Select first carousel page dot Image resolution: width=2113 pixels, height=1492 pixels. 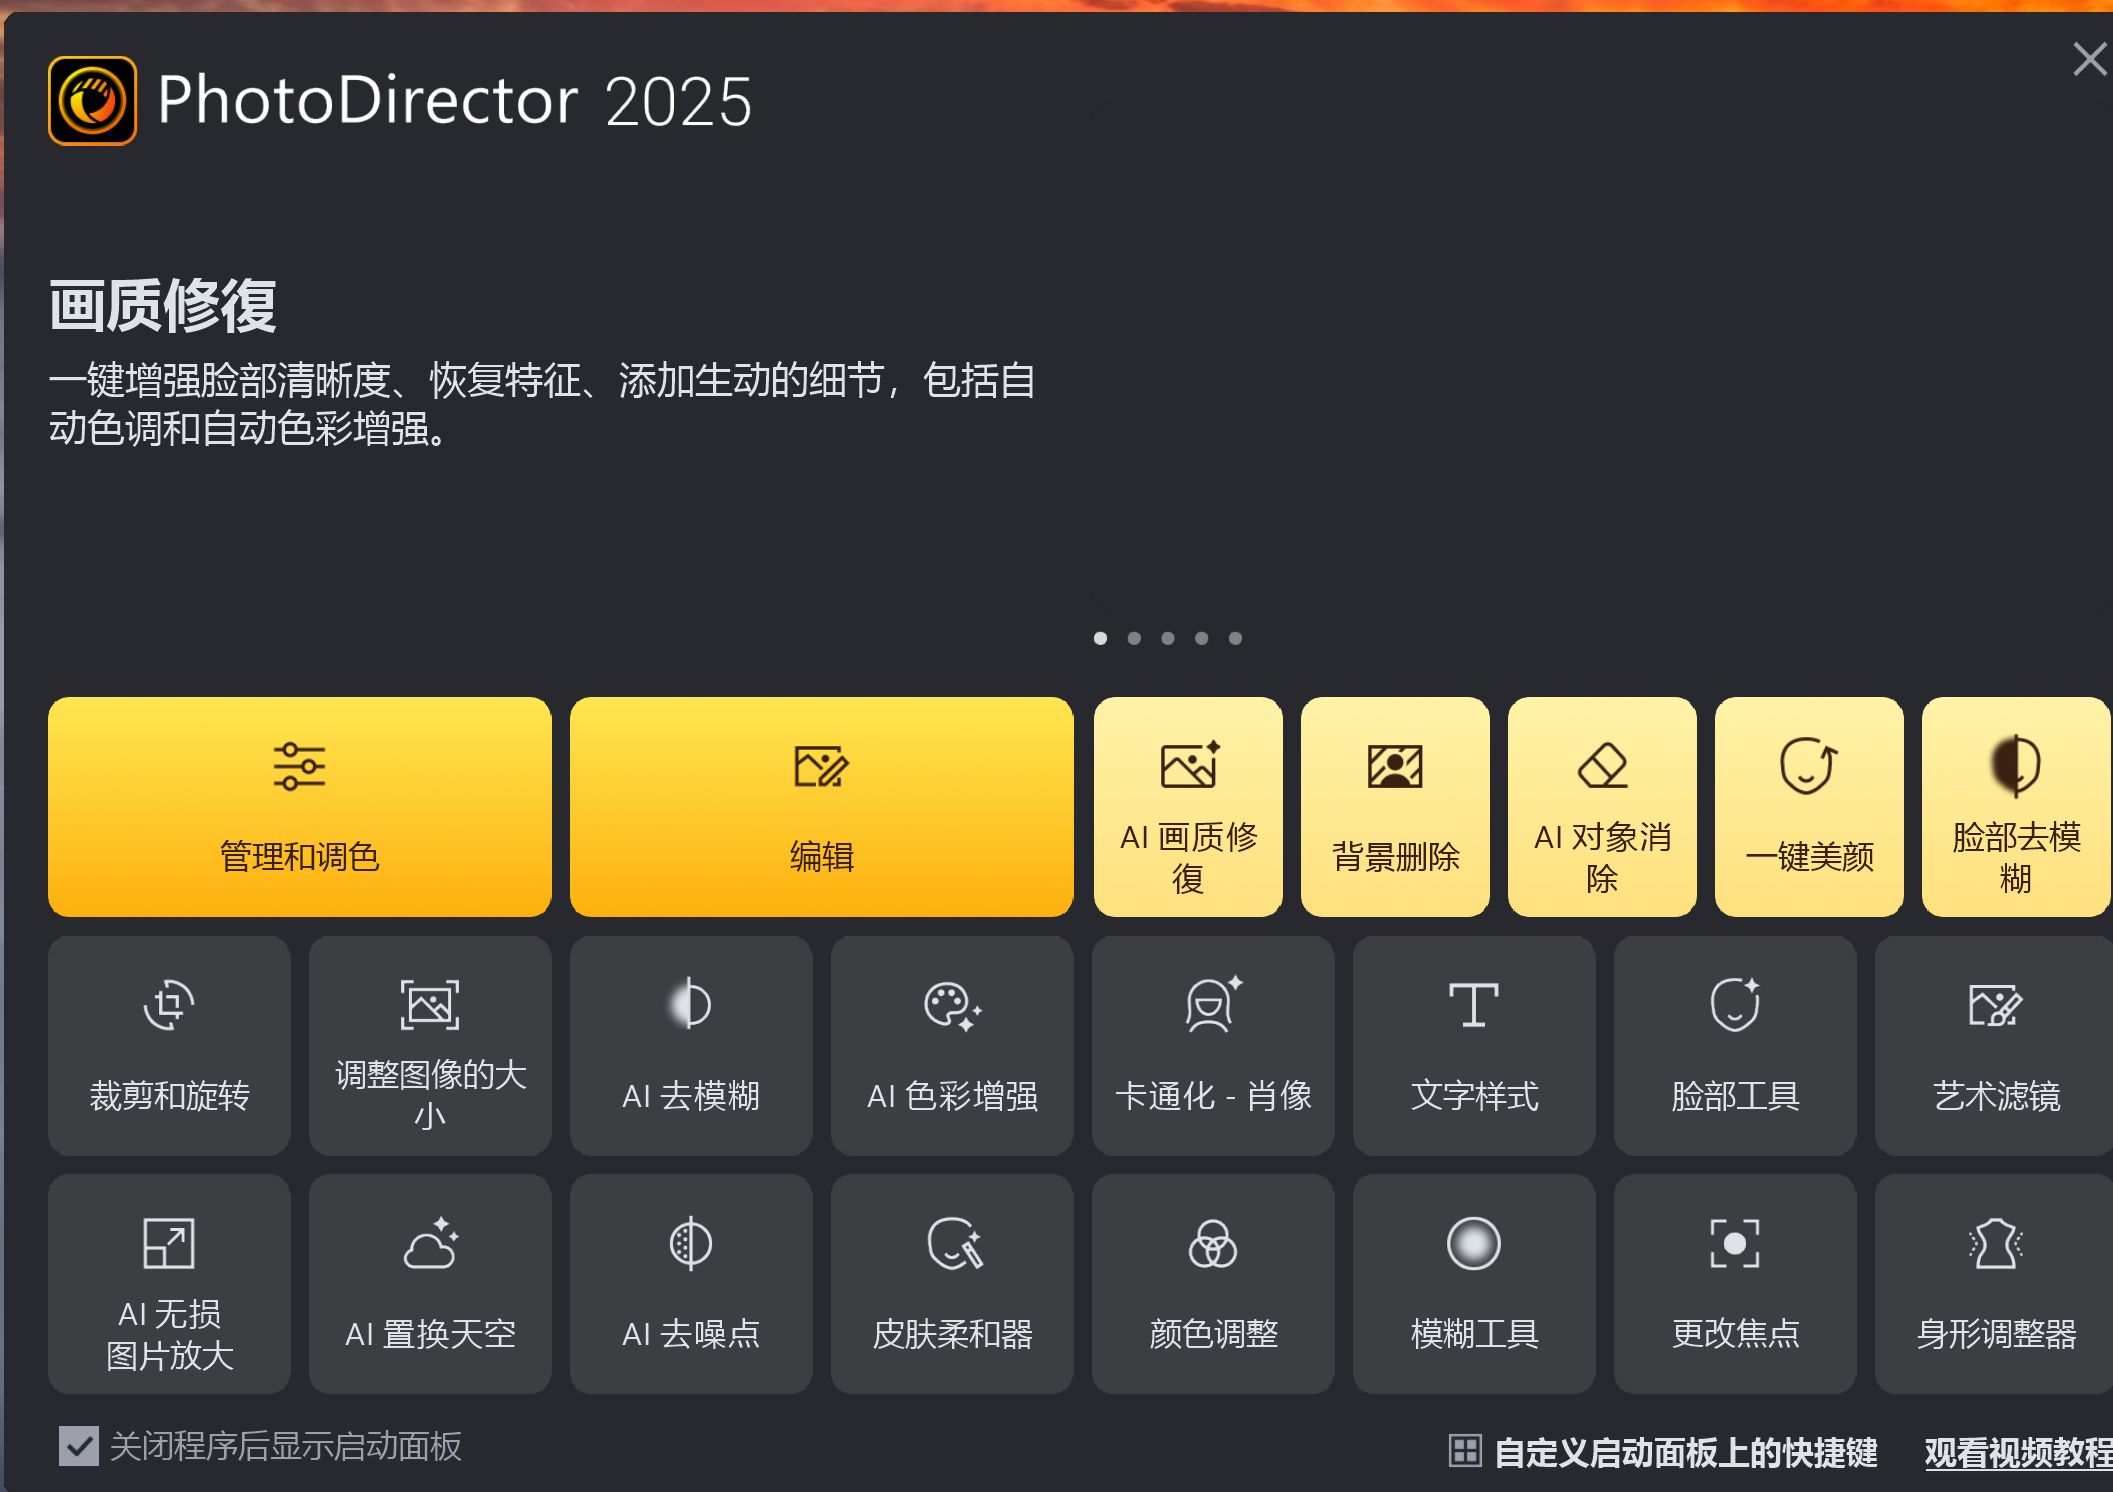[1100, 638]
